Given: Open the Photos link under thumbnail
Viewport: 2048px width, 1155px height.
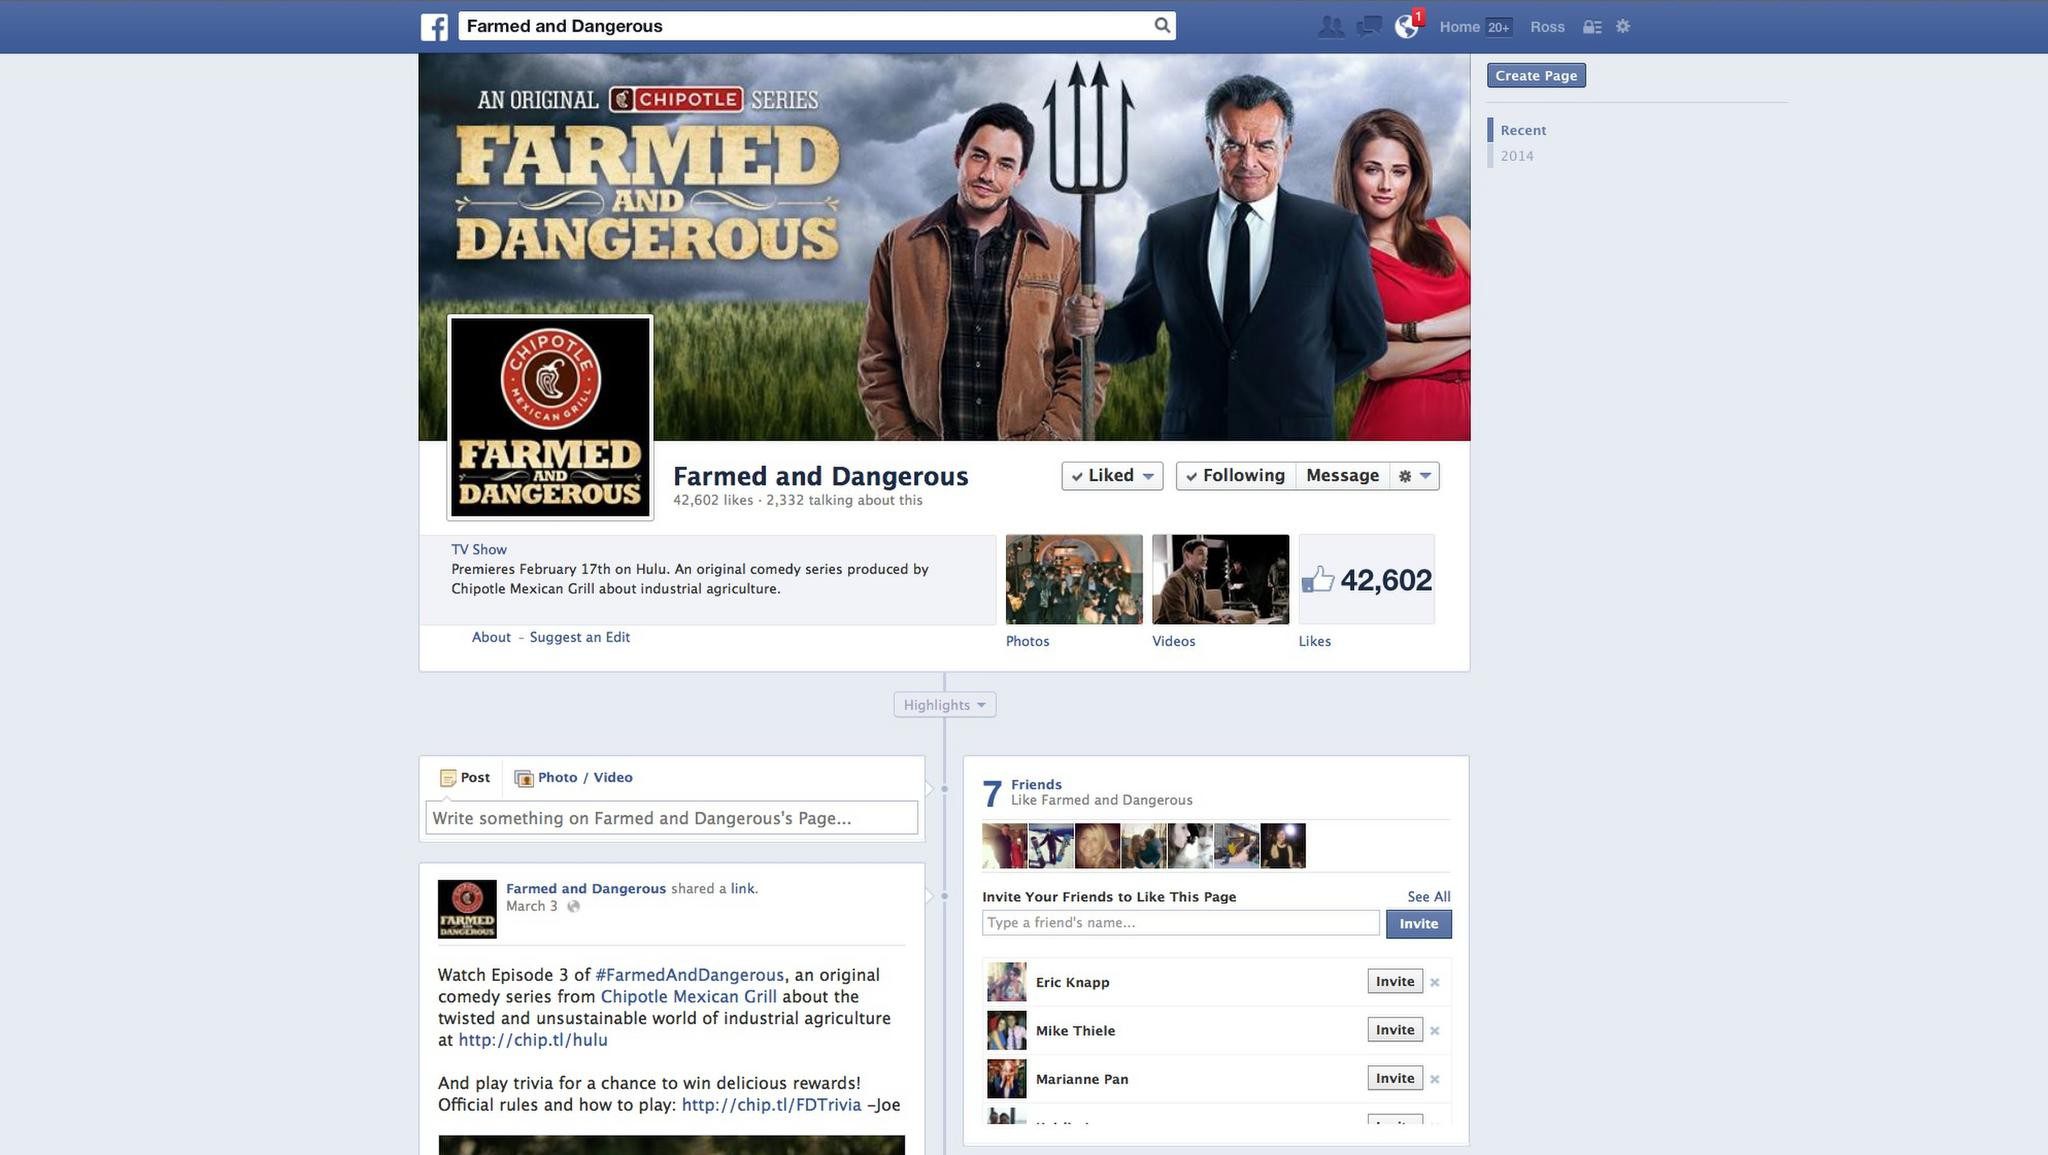Looking at the screenshot, I should point(1027,641).
